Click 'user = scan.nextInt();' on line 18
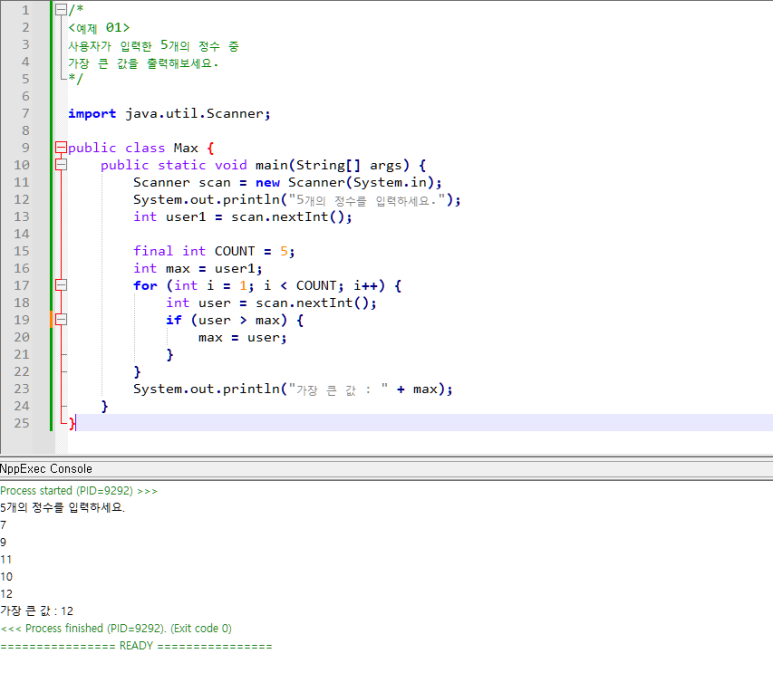 pyautogui.click(x=287, y=303)
